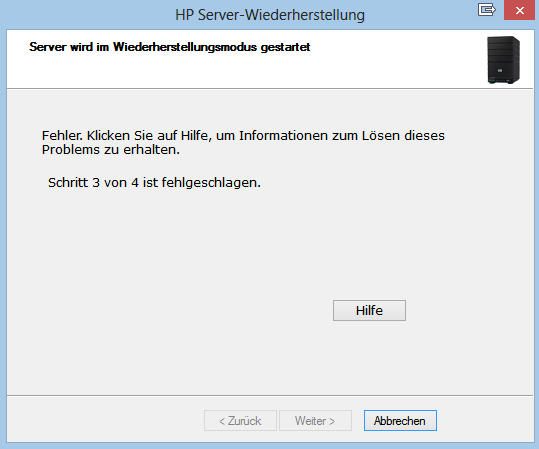Cancel the wizard with Abbrechen
Image resolution: width=539 pixels, height=449 pixels.
tap(400, 420)
